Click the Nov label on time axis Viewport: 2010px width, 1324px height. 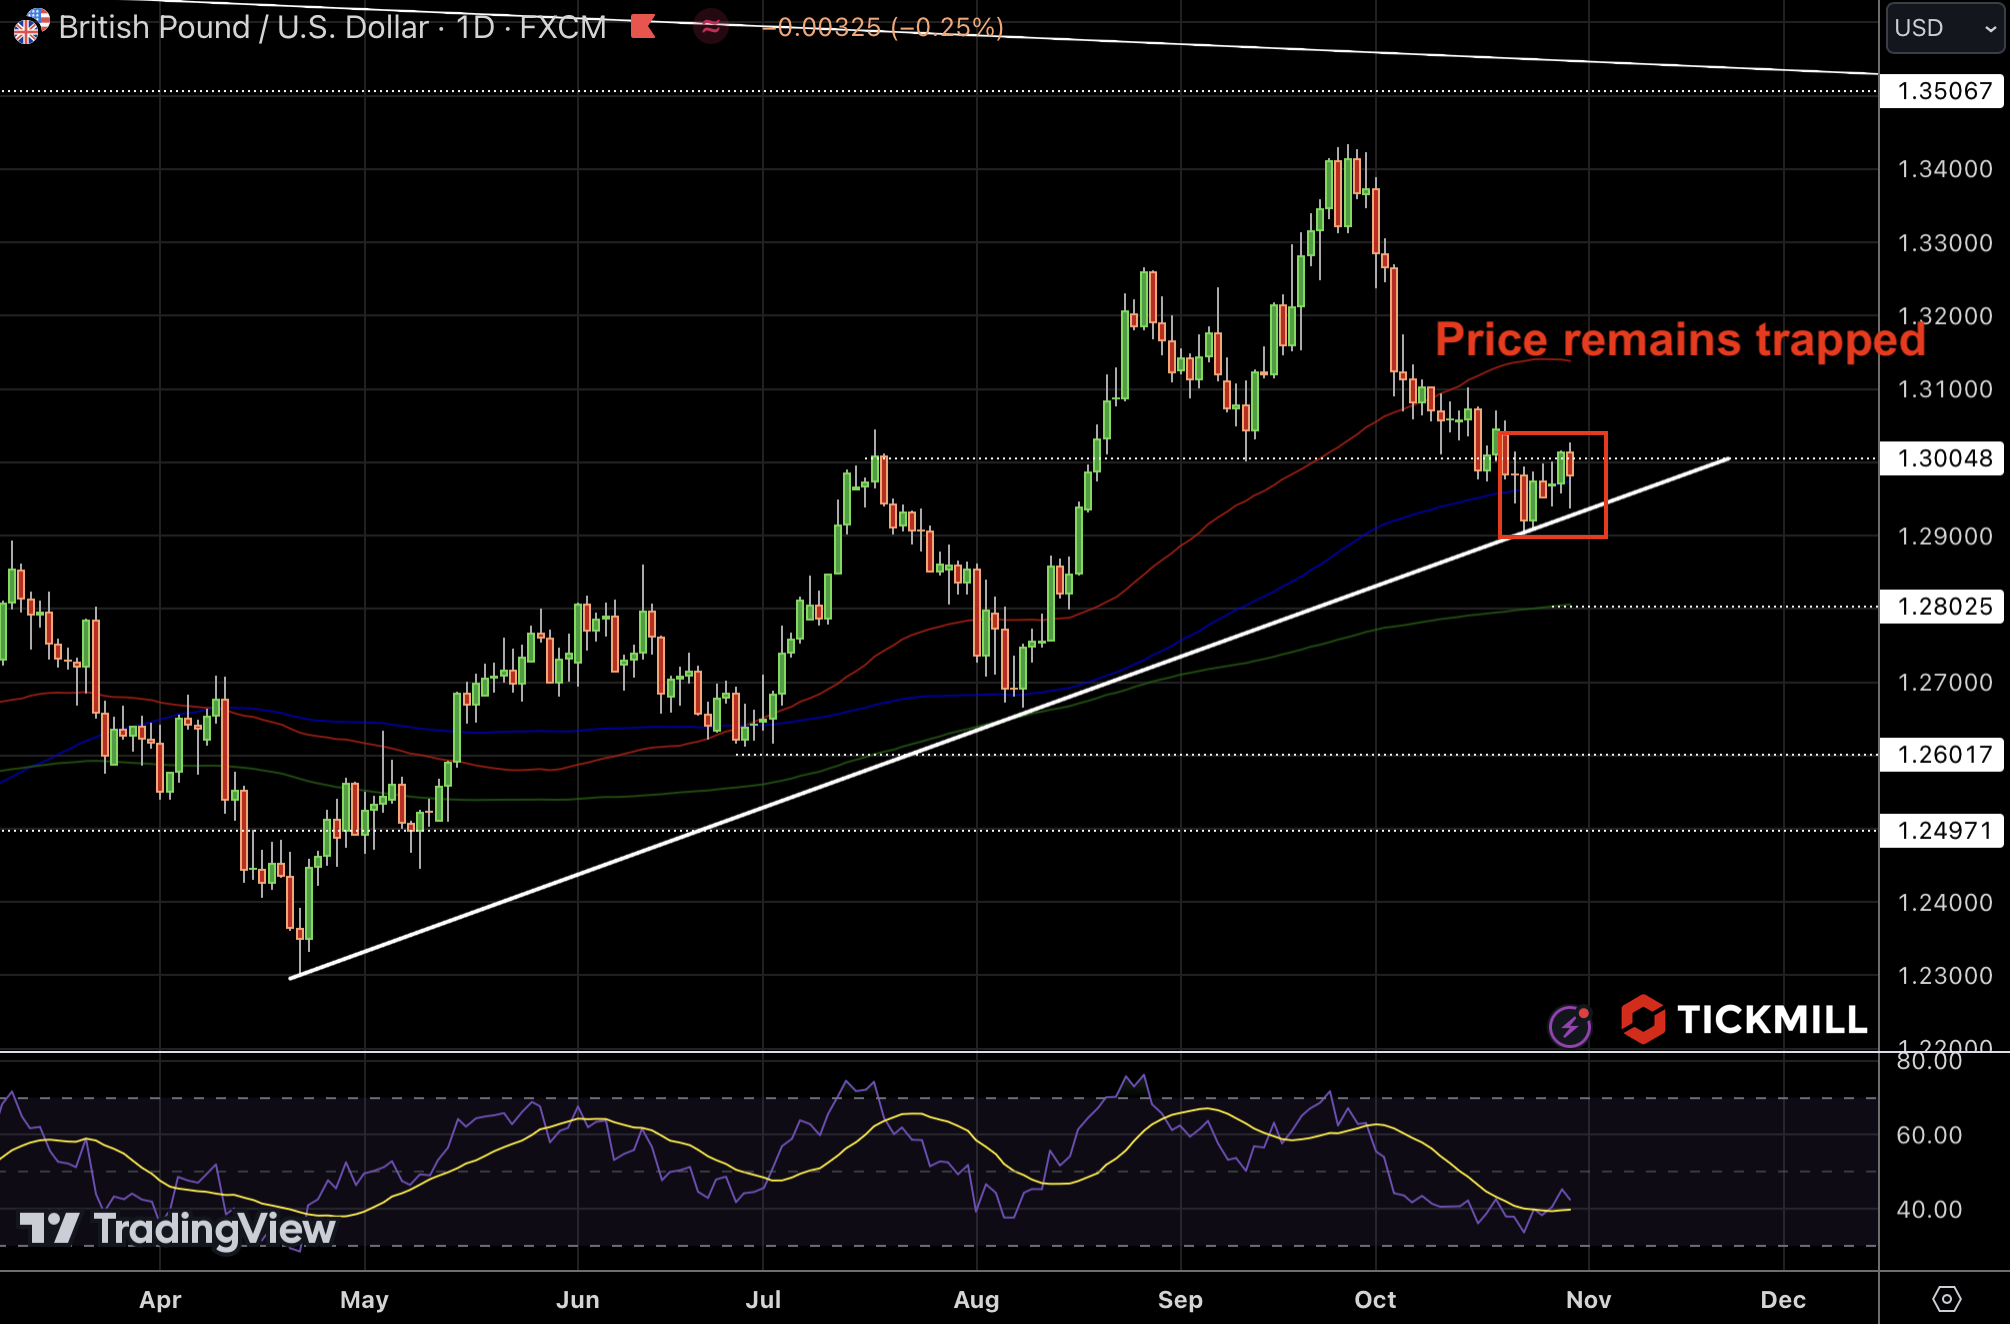point(1588,1299)
